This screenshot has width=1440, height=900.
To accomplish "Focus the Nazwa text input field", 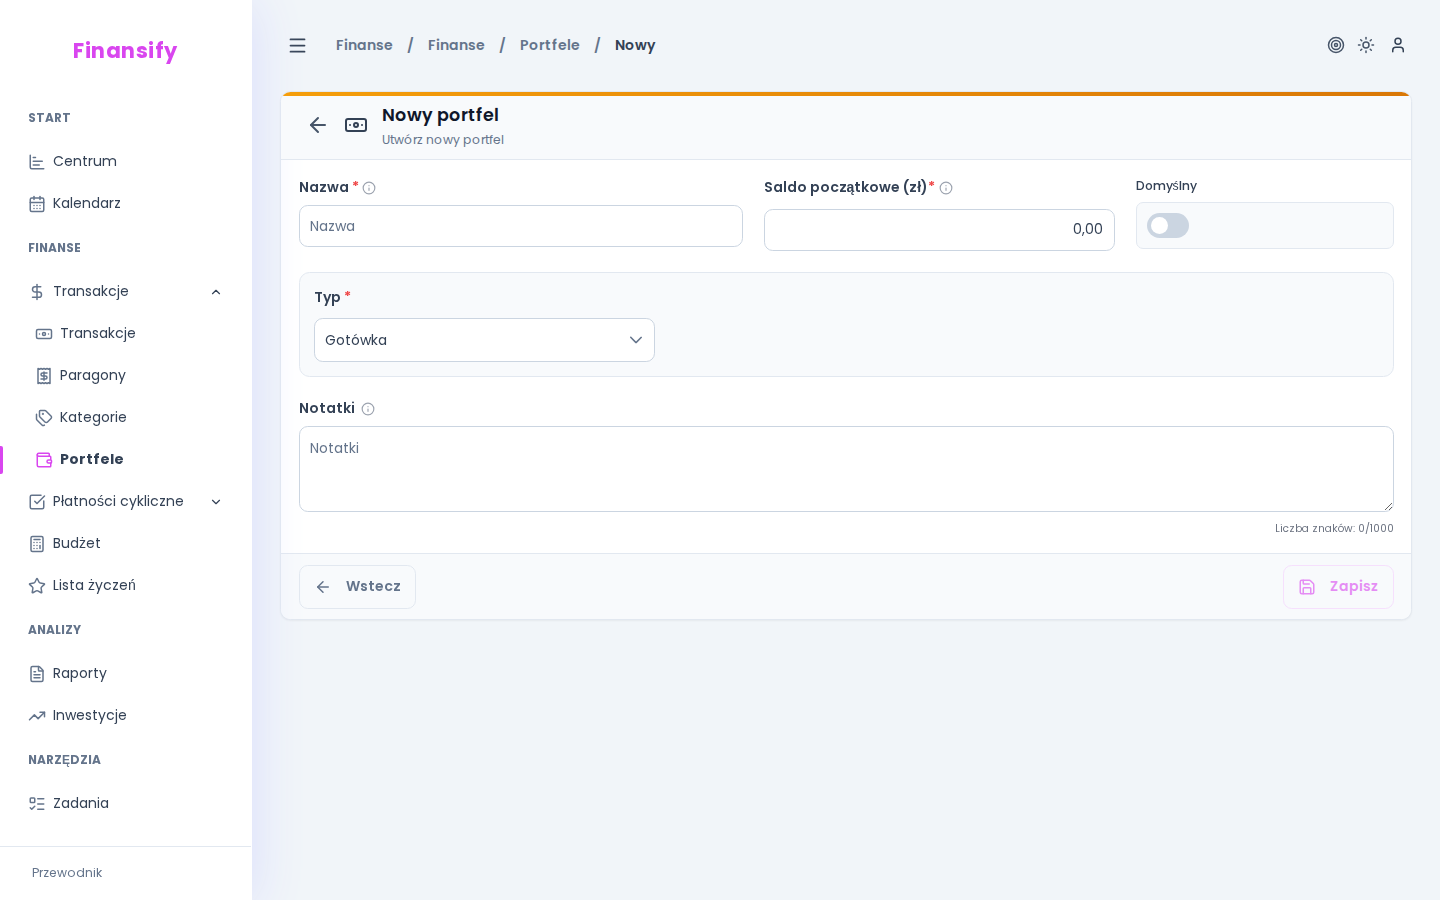I will click(520, 226).
